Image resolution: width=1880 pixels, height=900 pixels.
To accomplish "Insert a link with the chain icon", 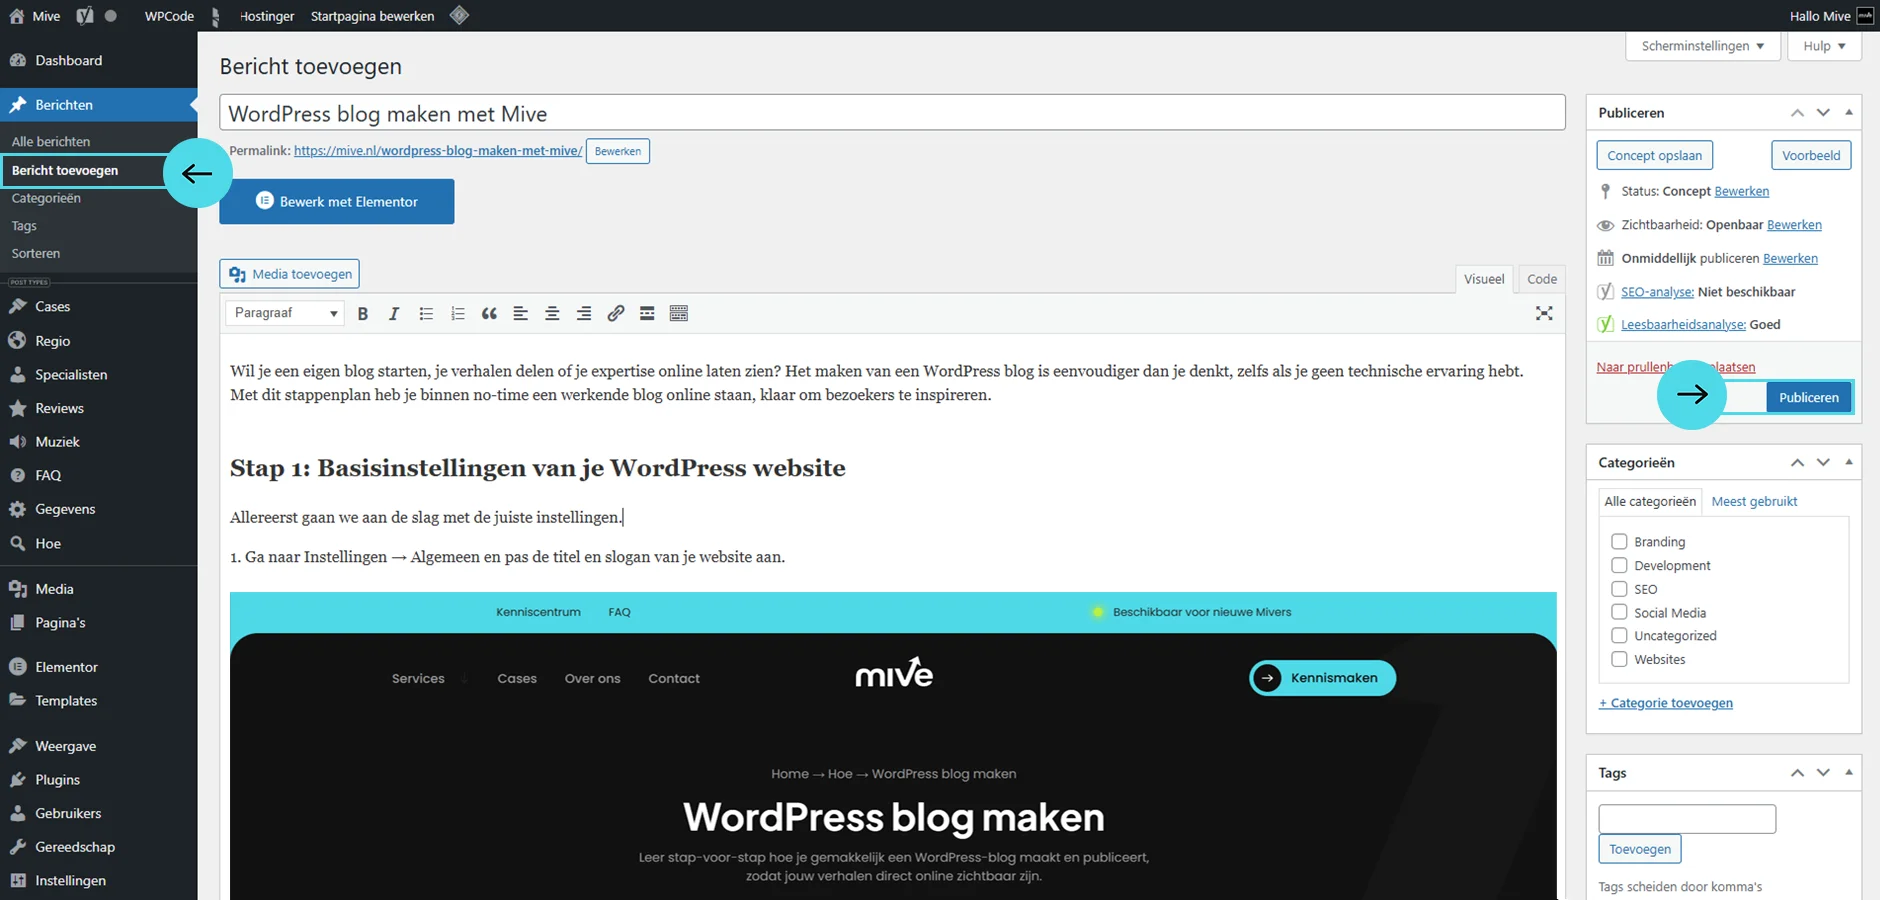I will tap(616, 314).
